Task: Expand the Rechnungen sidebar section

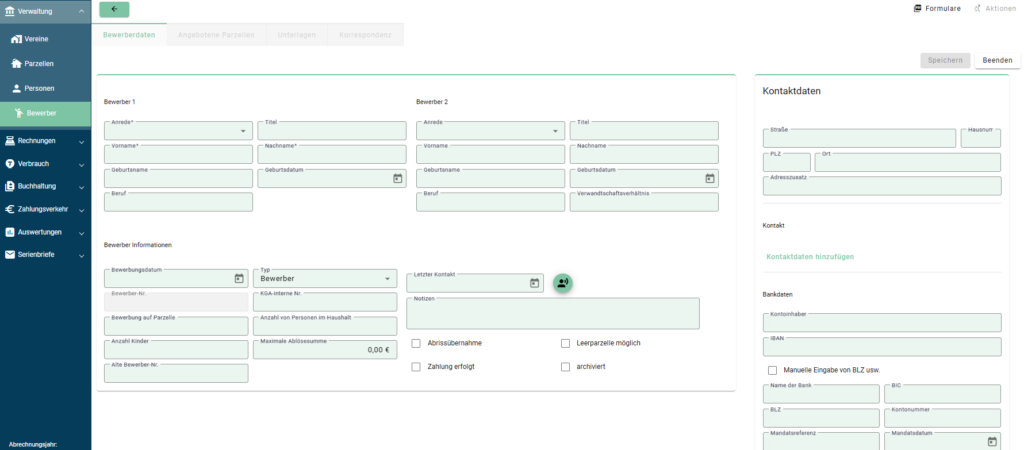Action: (45, 141)
